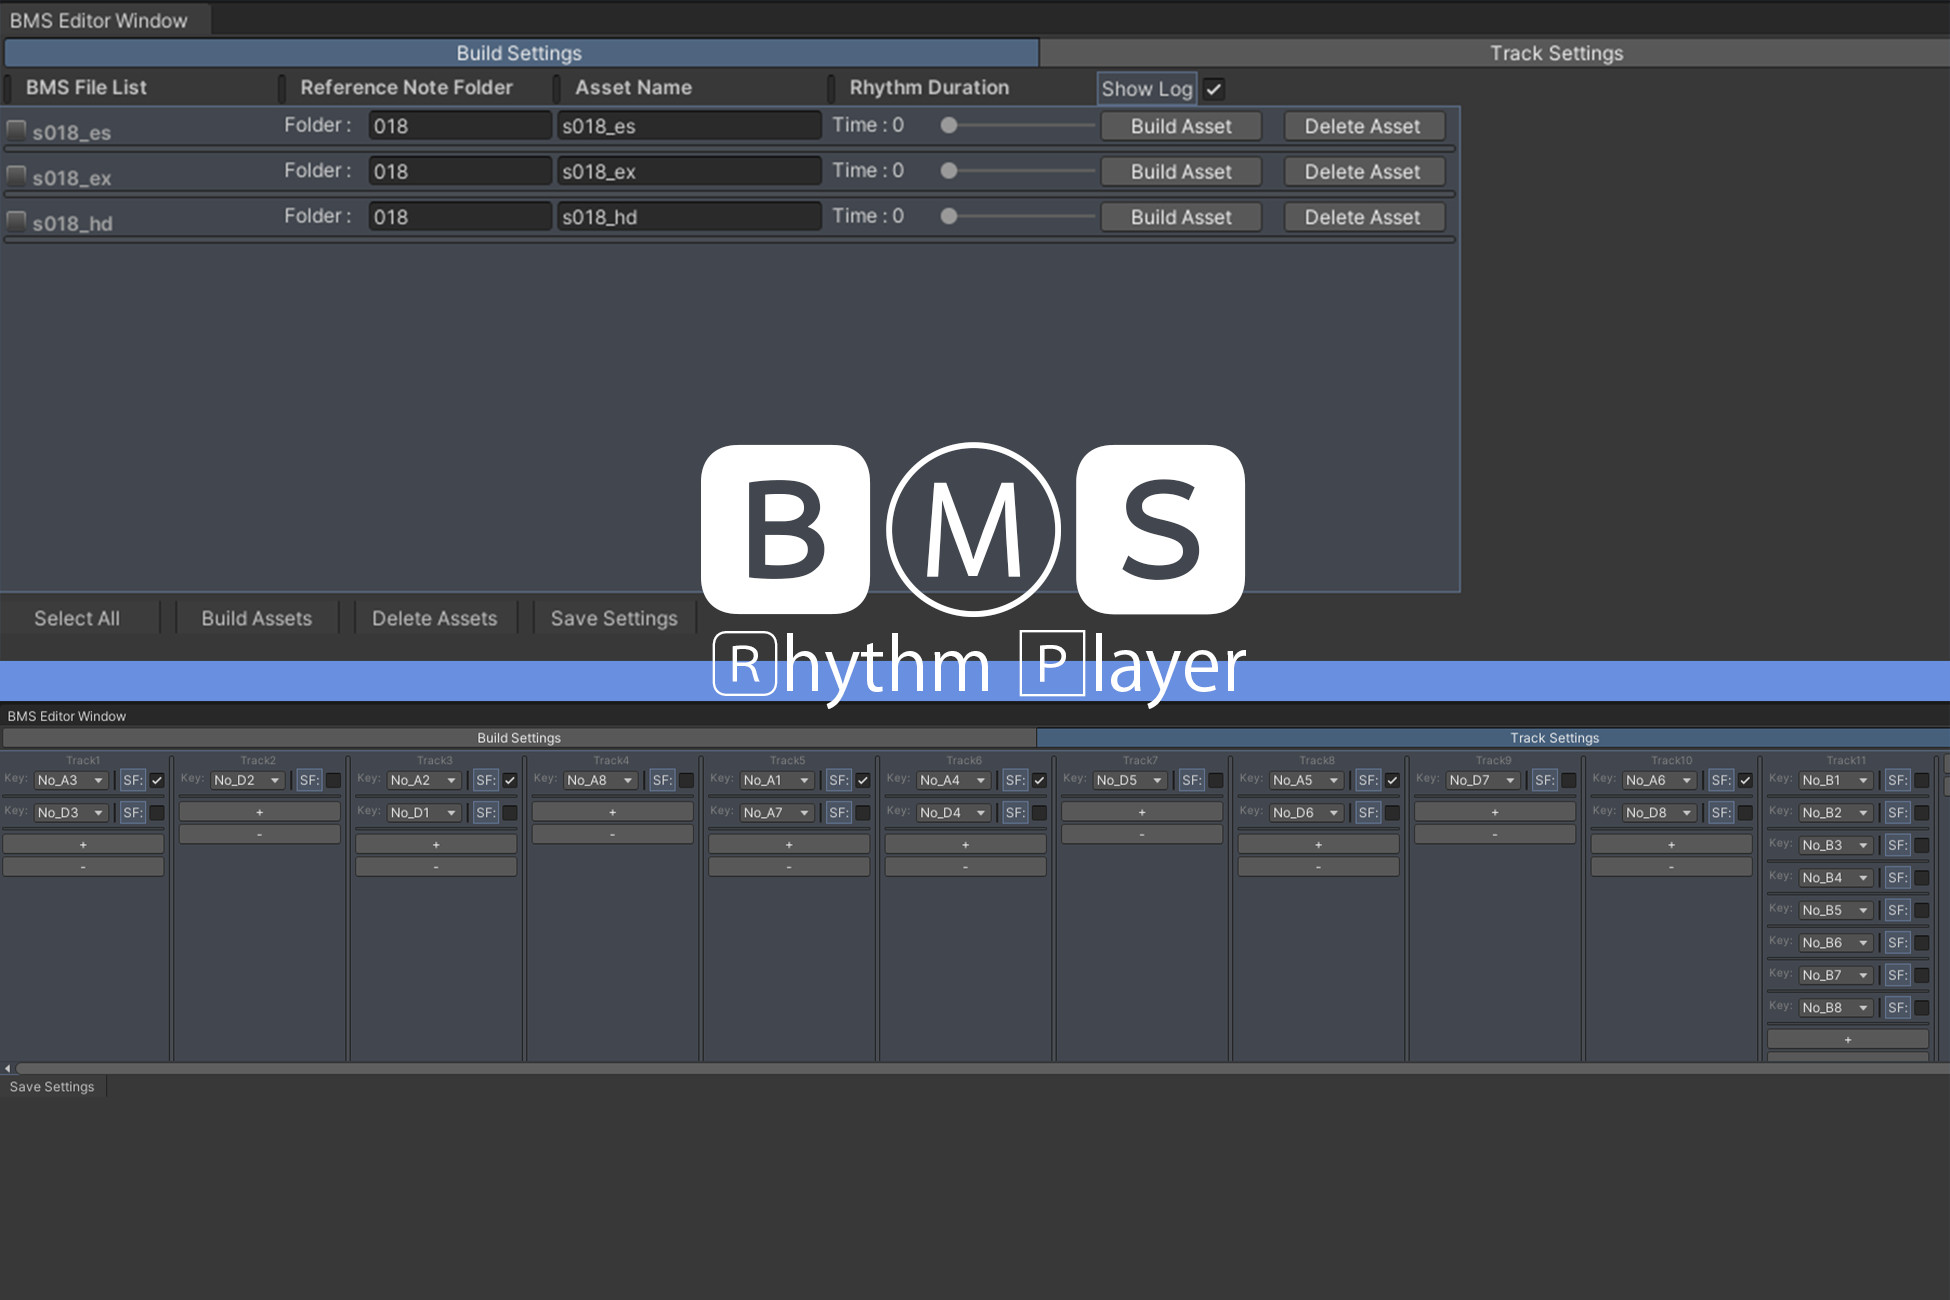Build the s018_es asset
Viewport: 1950px width, 1300px height.
pyautogui.click(x=1180, y=125)
